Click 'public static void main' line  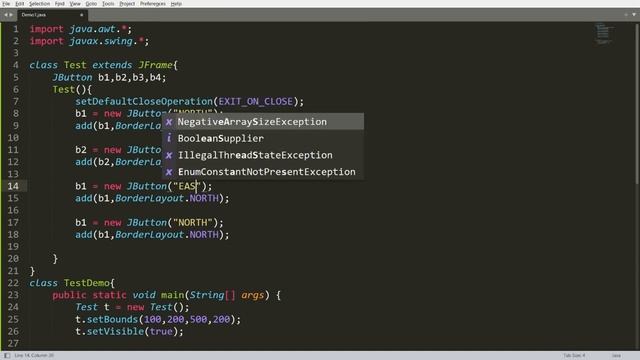tap(166, 295)
